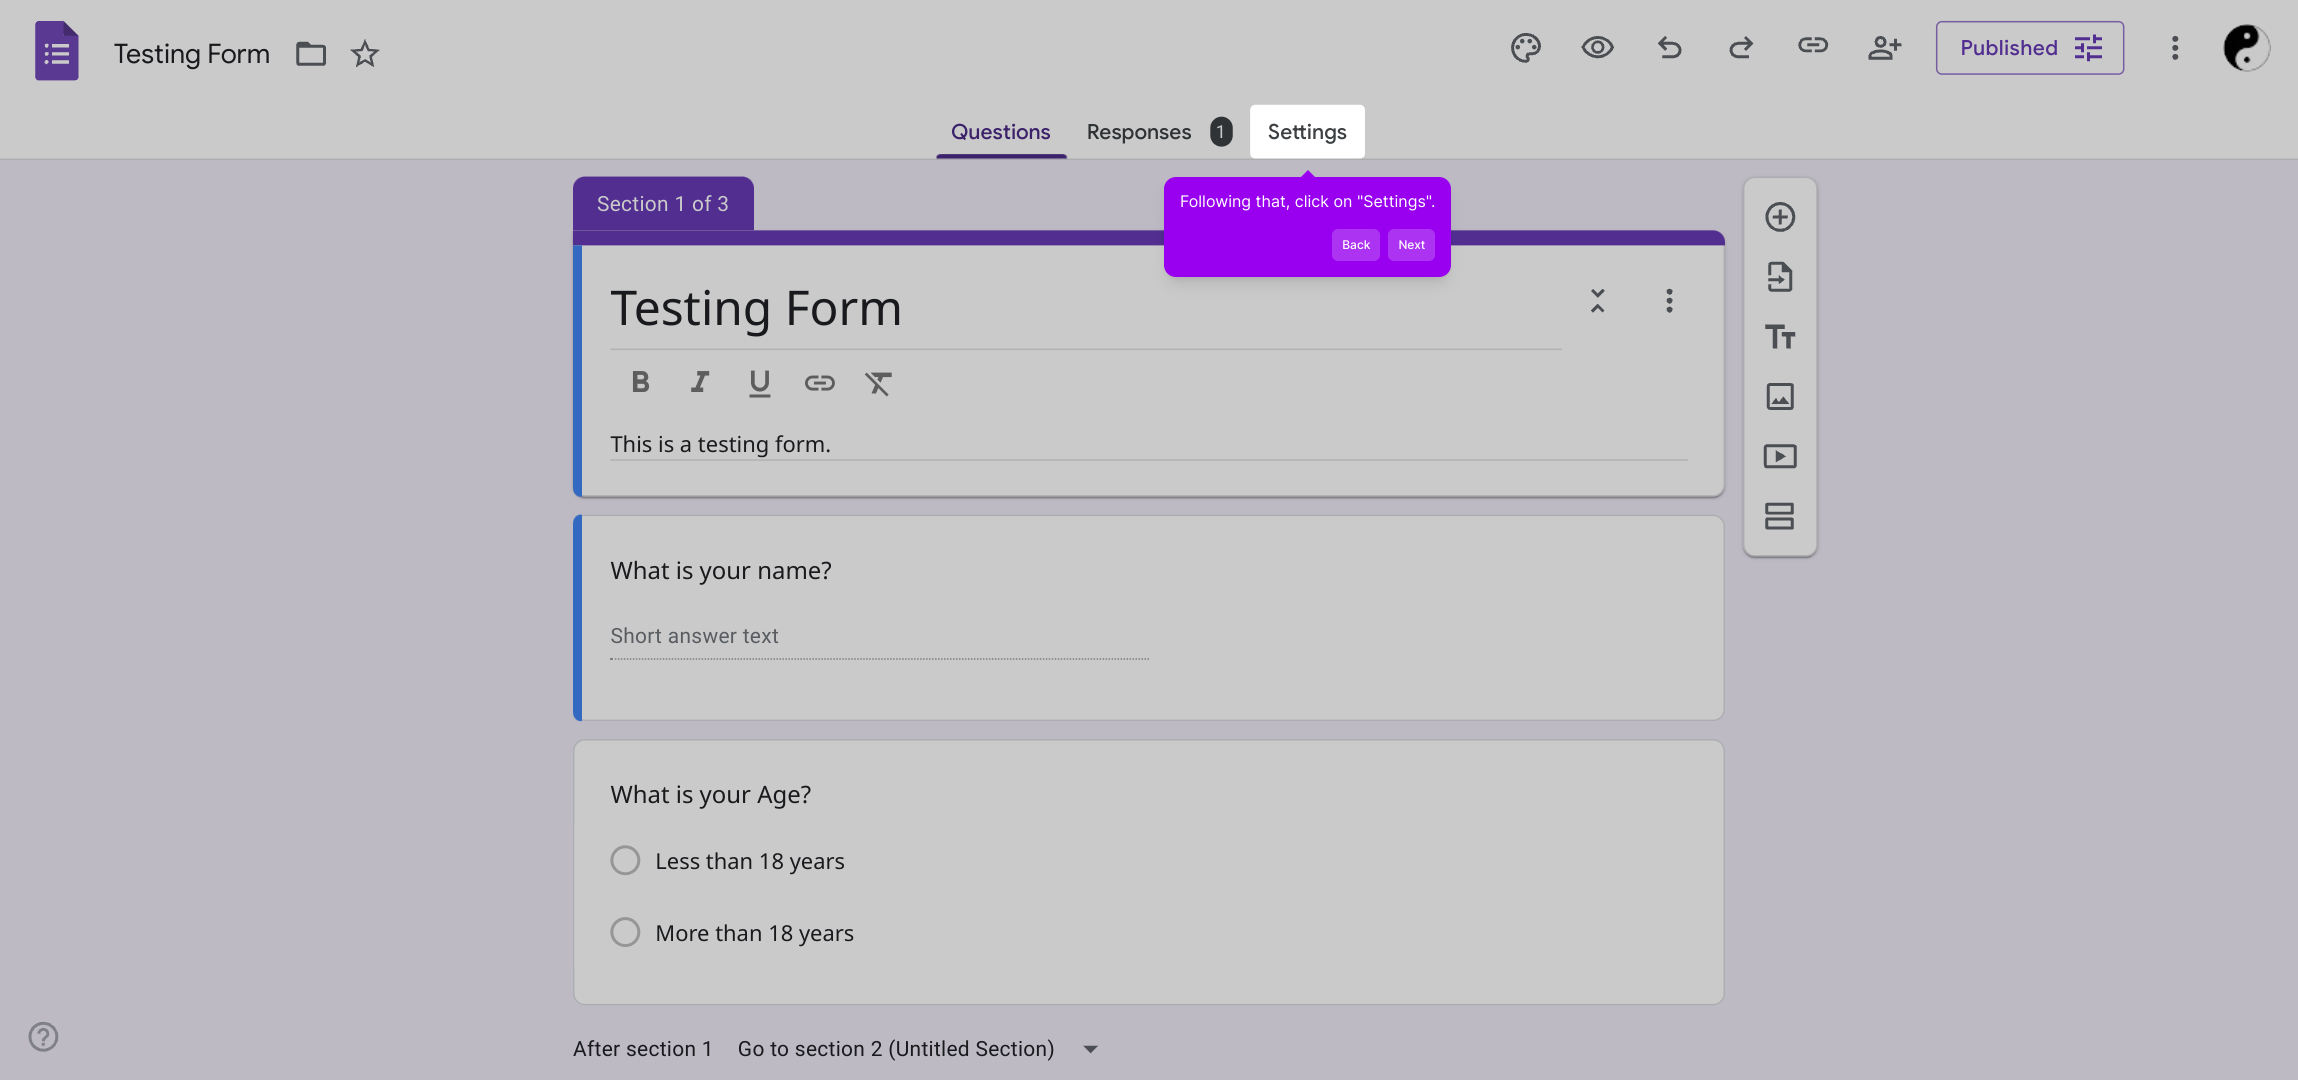Viewport: 2298px width, 1080px height.
Task: Click the Published button
Action: click(x=2029, y=48)
